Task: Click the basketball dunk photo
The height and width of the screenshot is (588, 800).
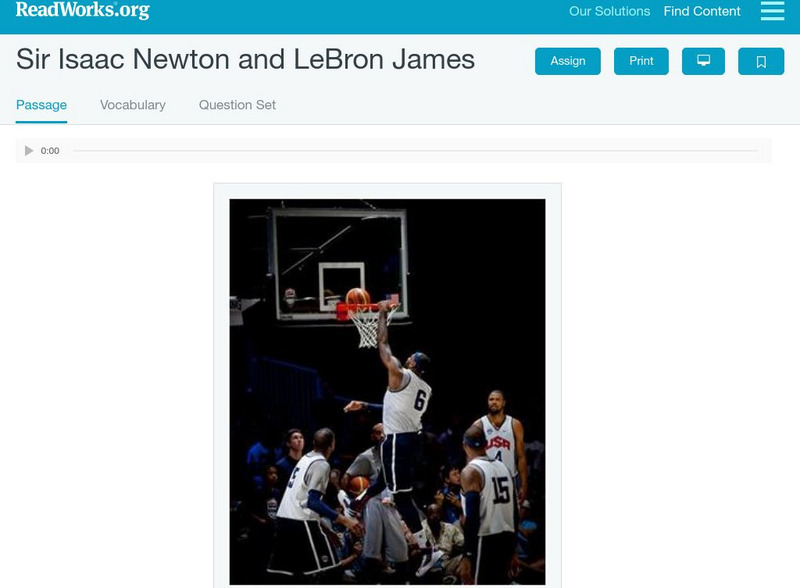Action: [387, 391]
